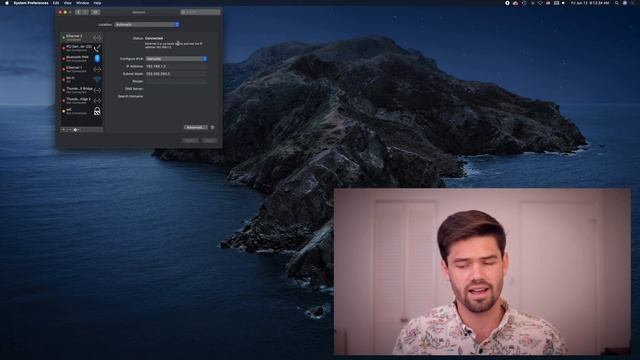Open the Configure IPv4 dropdown

(176, 59)
